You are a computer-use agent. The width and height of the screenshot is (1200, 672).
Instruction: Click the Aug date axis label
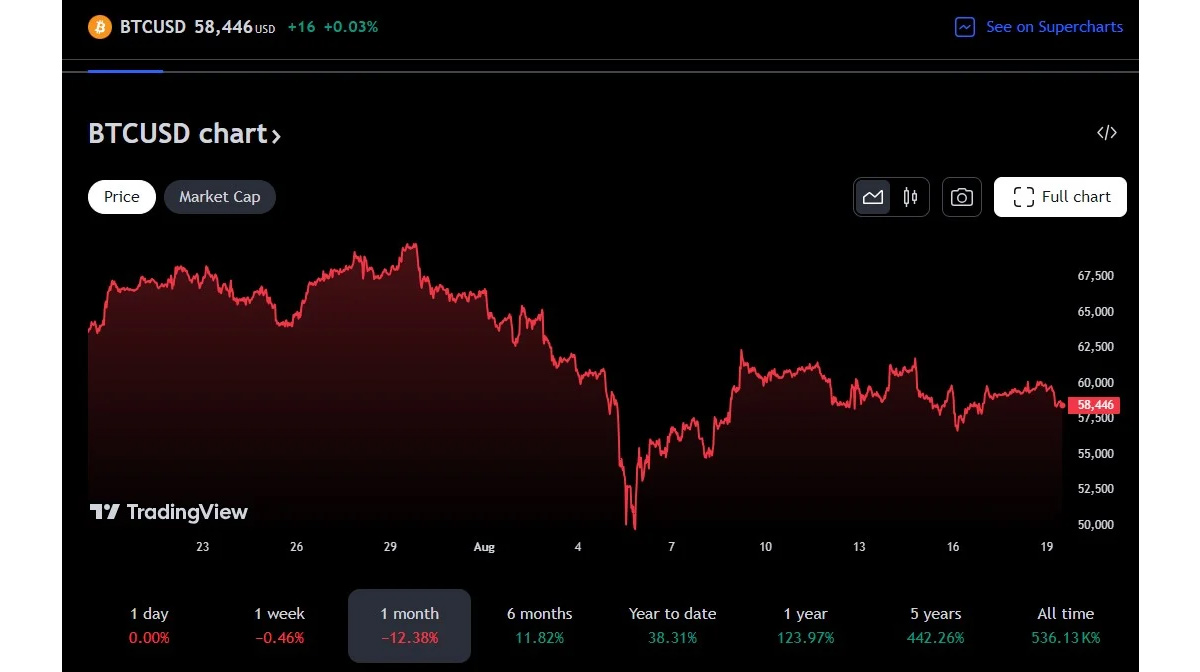tap(484, 547)
